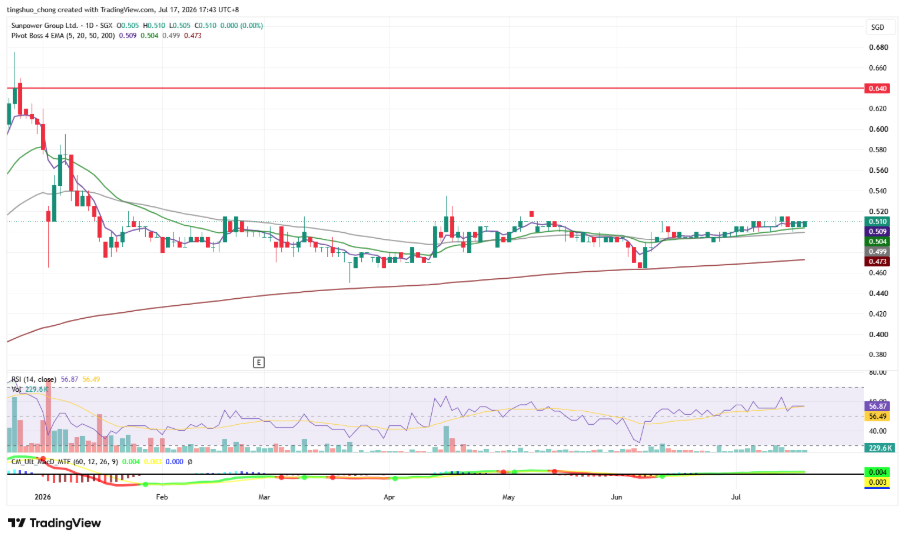Select the Sunpower Group Ltd. symbol title

[x=45, y=25]
